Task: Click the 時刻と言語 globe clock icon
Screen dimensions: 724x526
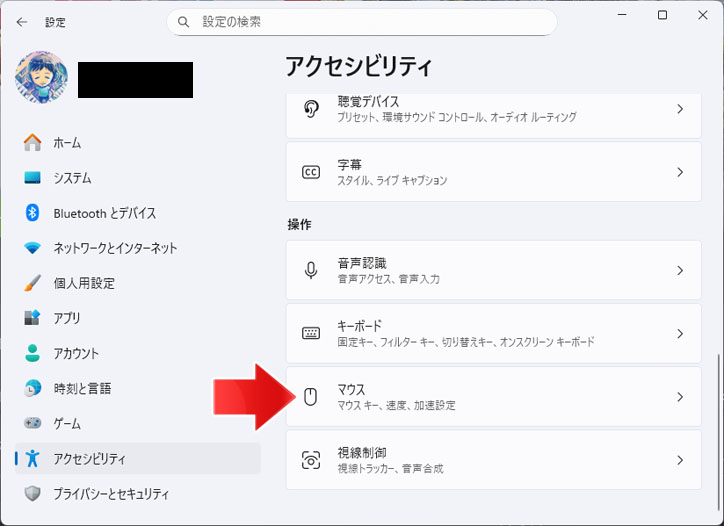Action: pos(33,388)
